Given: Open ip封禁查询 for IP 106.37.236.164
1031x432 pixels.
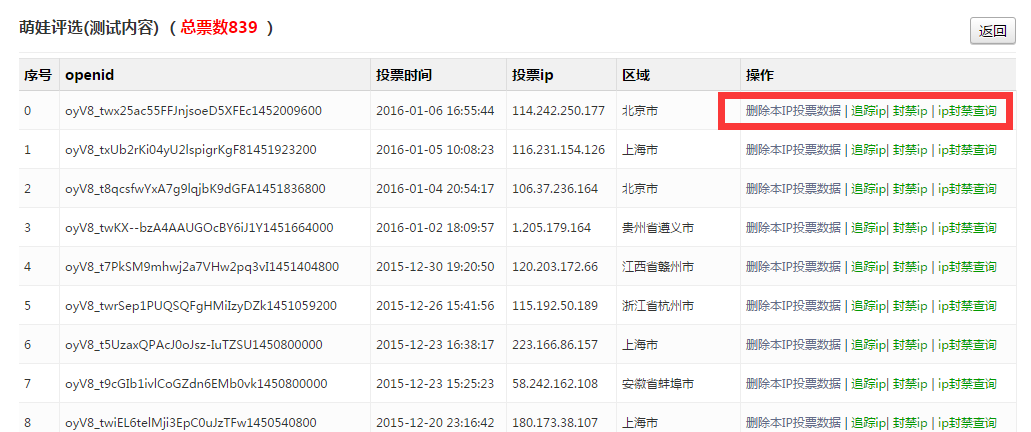Looking at the screenshot, I should pyautogui.click(x=967, y=189).
